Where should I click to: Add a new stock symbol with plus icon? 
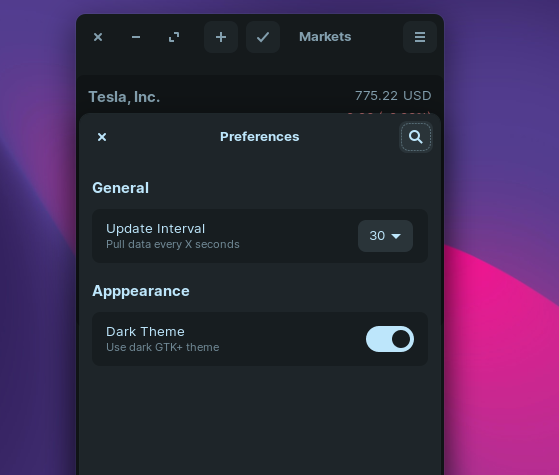click(221, 37)
